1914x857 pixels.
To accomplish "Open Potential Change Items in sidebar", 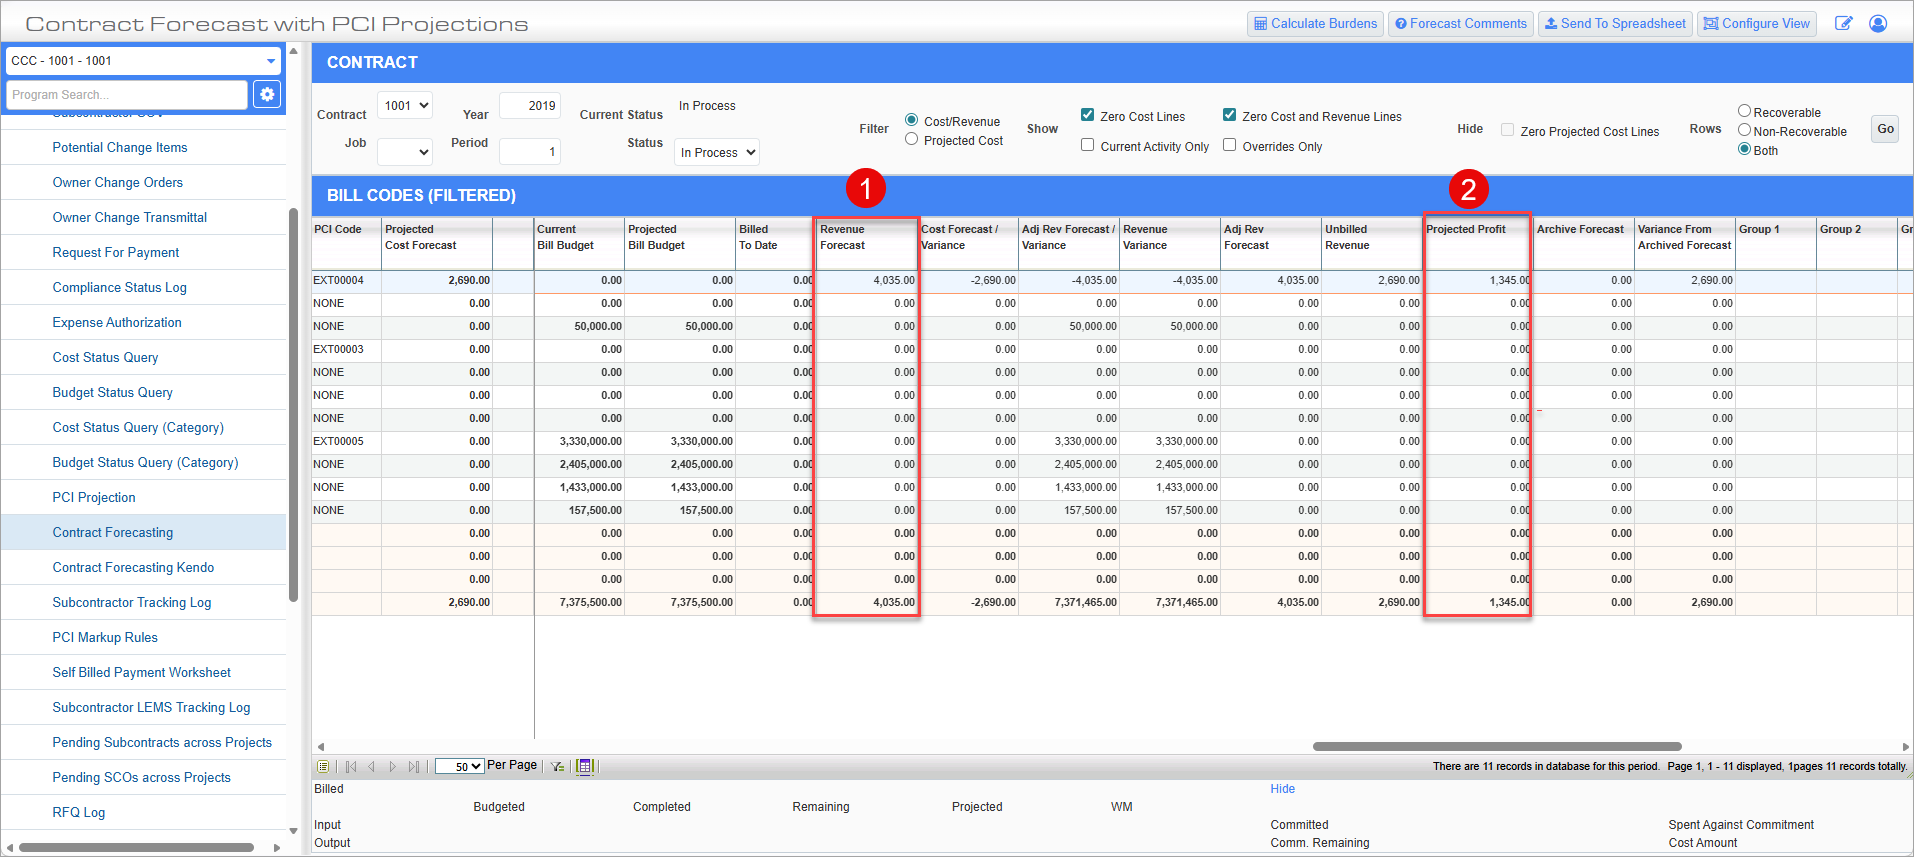I will click(120, 147).
